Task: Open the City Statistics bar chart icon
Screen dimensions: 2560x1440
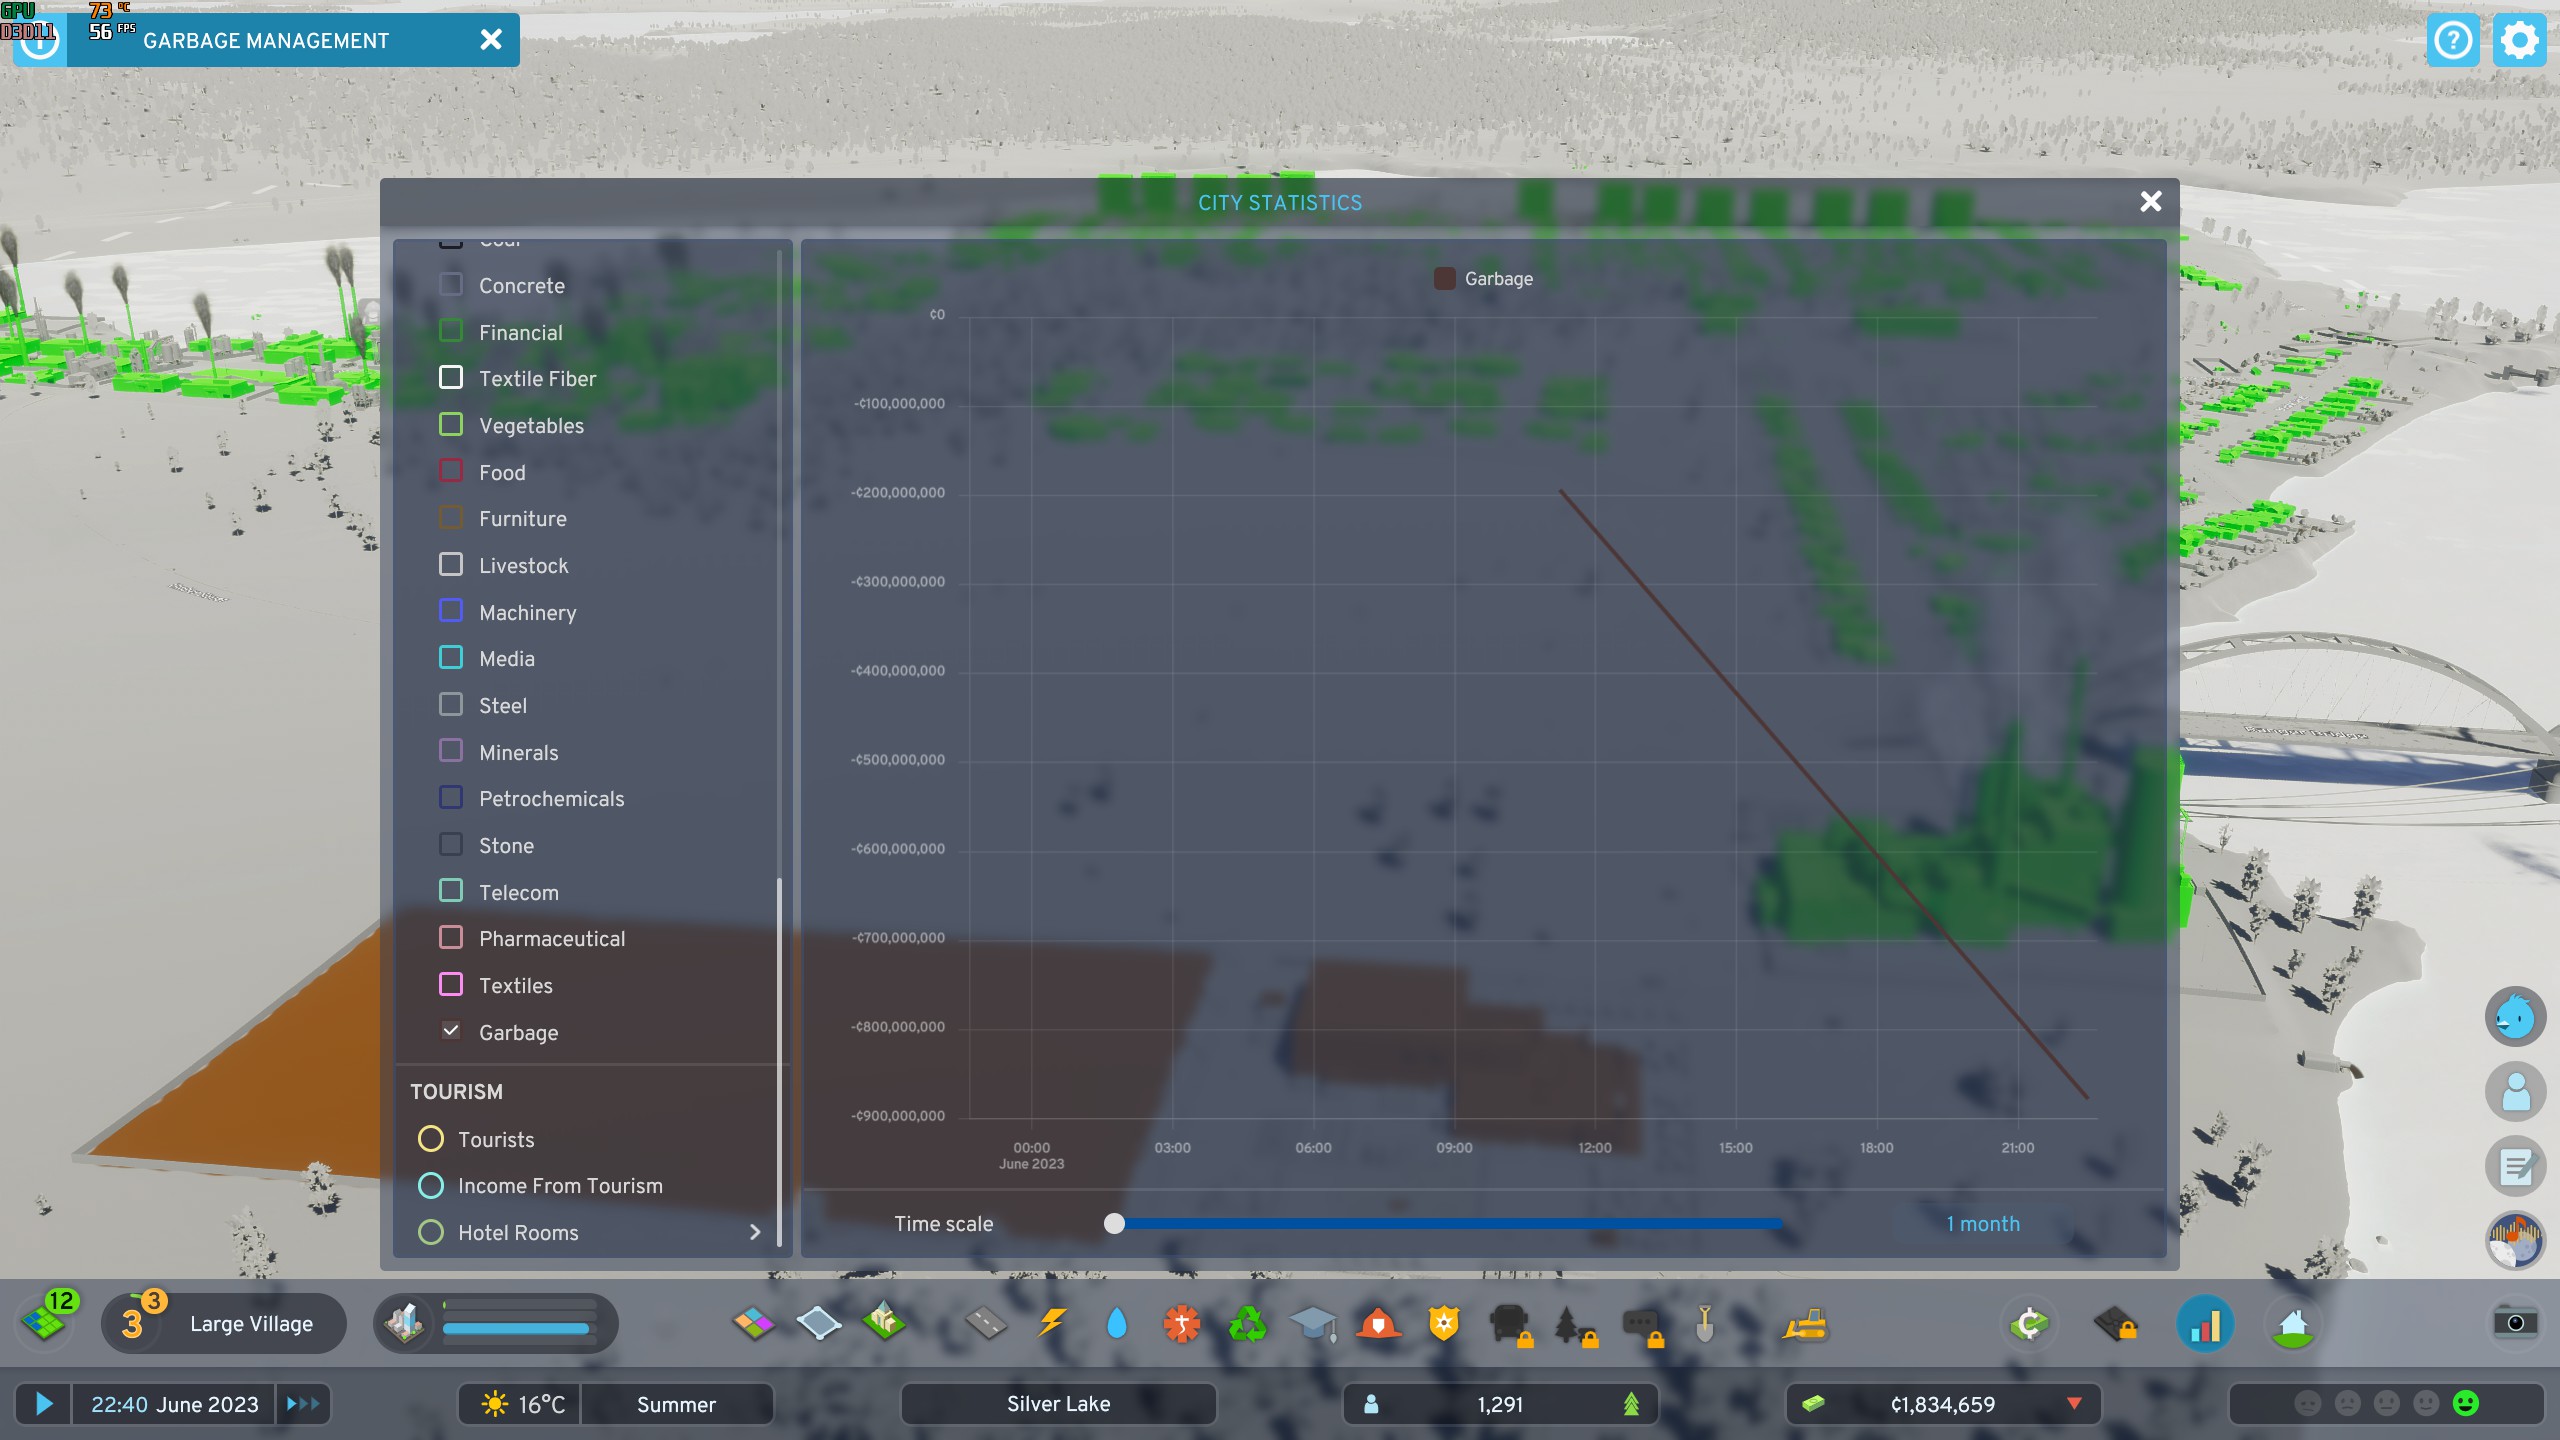Action: (x=2206, y=1323)
